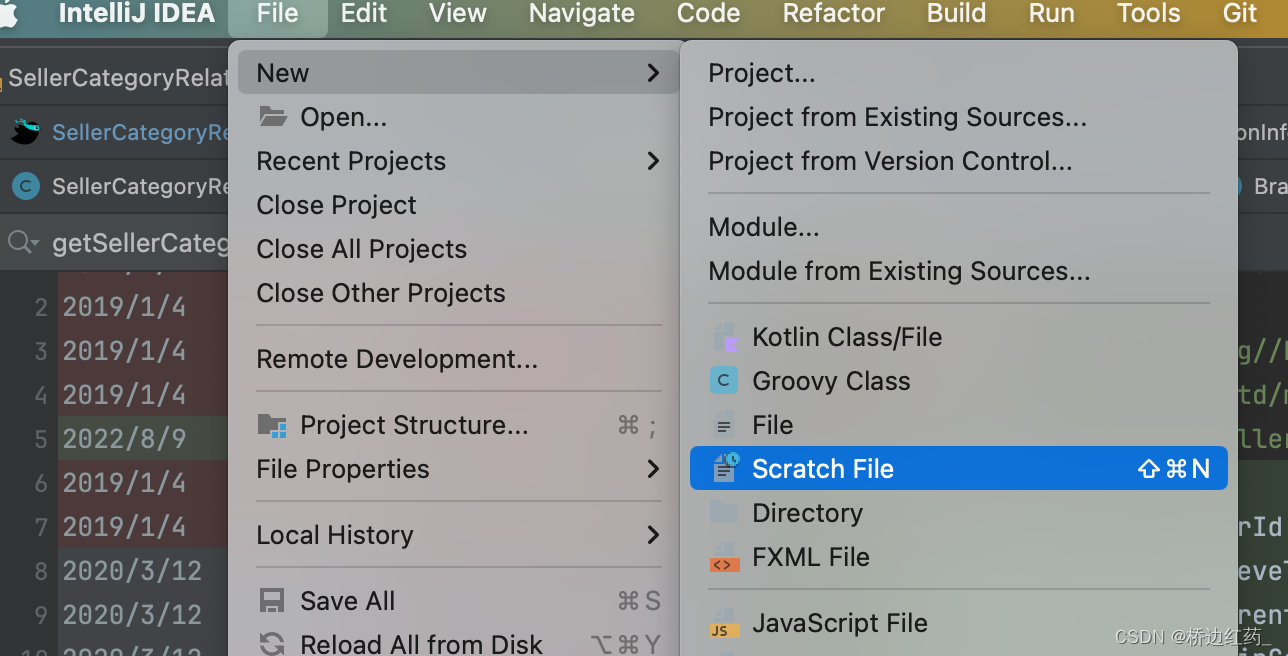1288x656 pixels.
Task: Click the Save All disk icon
Action: 272,601
